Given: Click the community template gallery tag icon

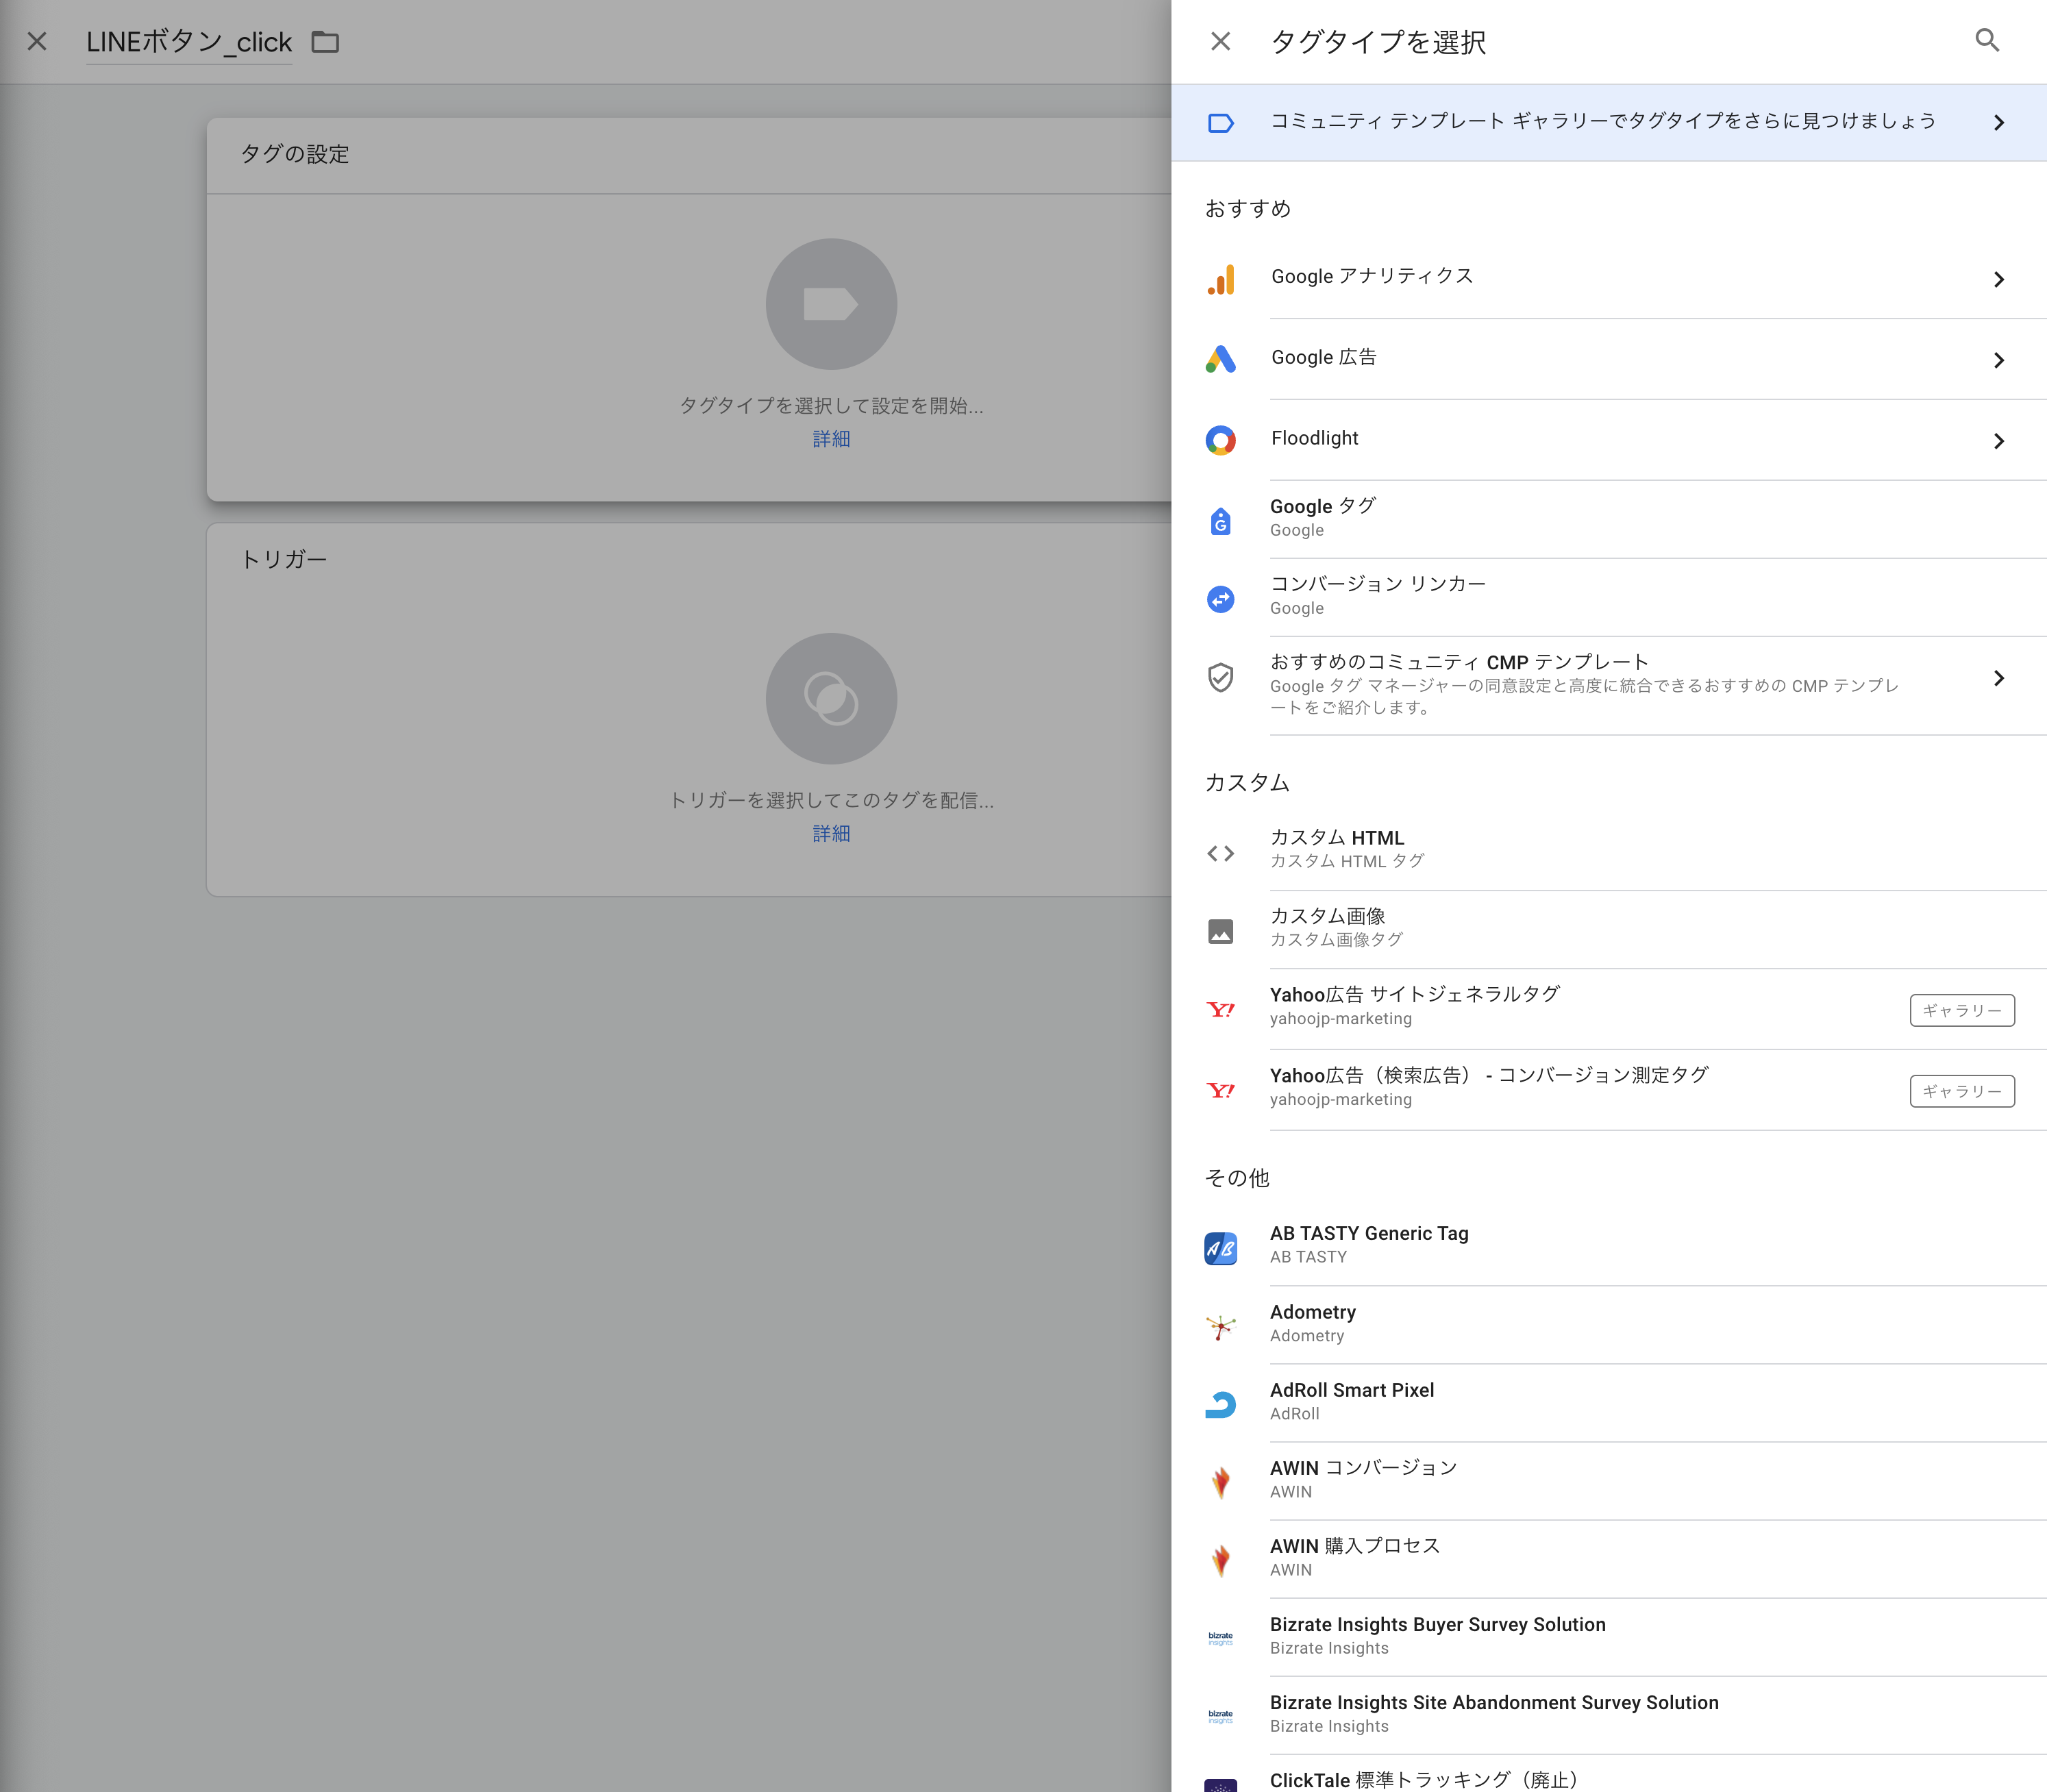Looking at the screenshot, I should [x=1220, y=123].
